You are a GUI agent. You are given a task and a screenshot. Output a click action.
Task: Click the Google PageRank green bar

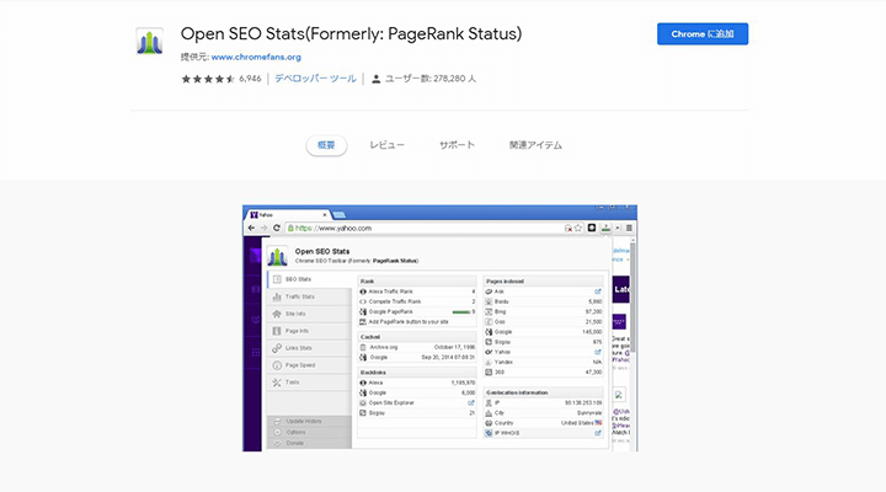point(461,312)
